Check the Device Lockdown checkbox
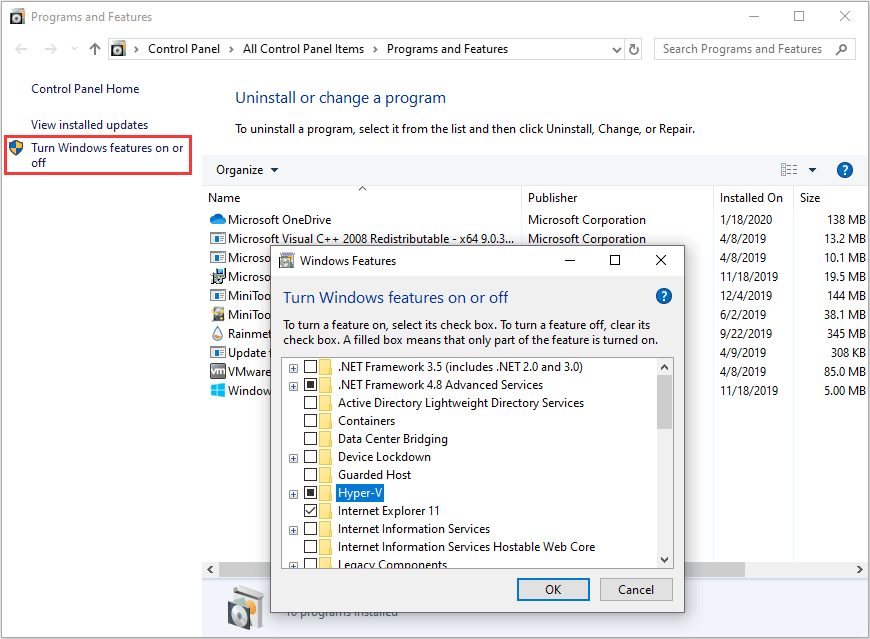This screenshot has height=639, width=870. [311, 457]
